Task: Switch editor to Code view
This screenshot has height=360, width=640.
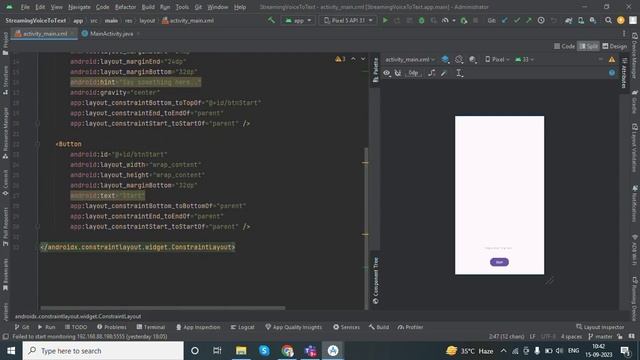Action: pos(564,46)
